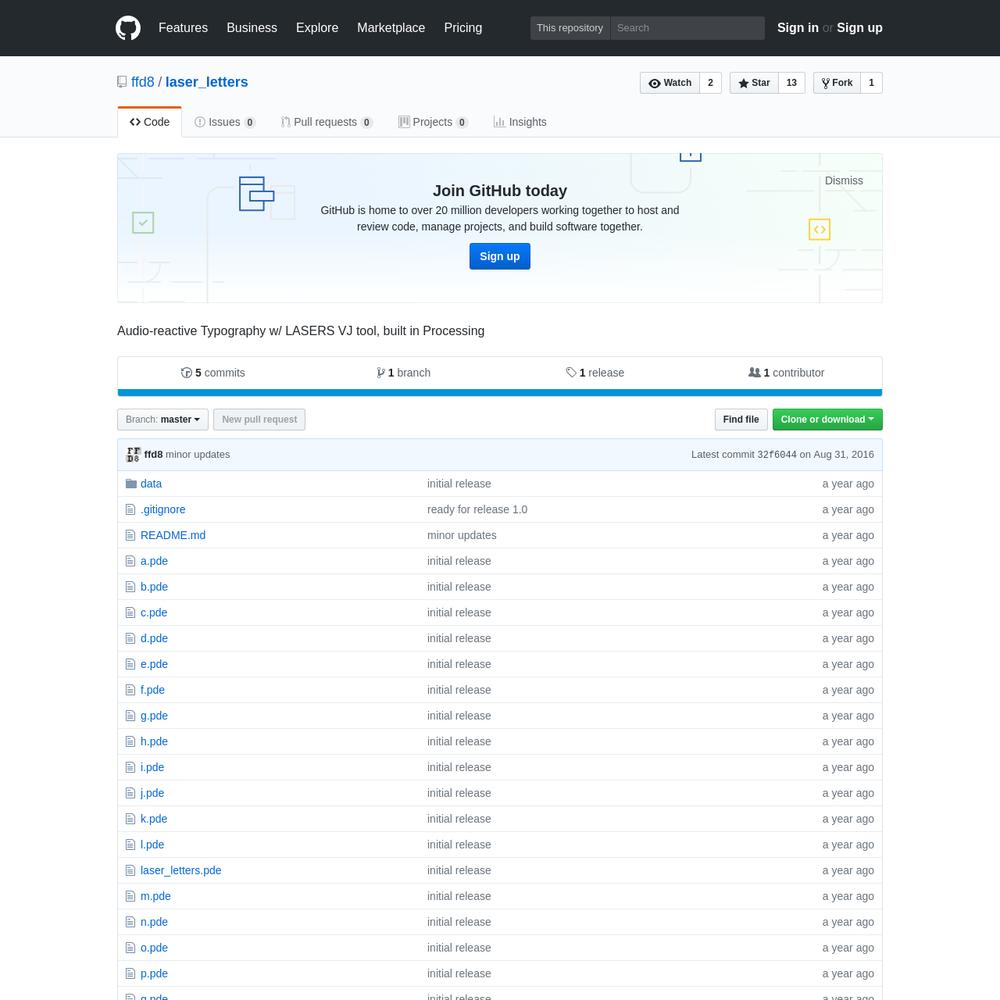Screen dimensions: 1000x1000
Task: Click the tag icon beside 1 release
Action: (x=571, y=372)
